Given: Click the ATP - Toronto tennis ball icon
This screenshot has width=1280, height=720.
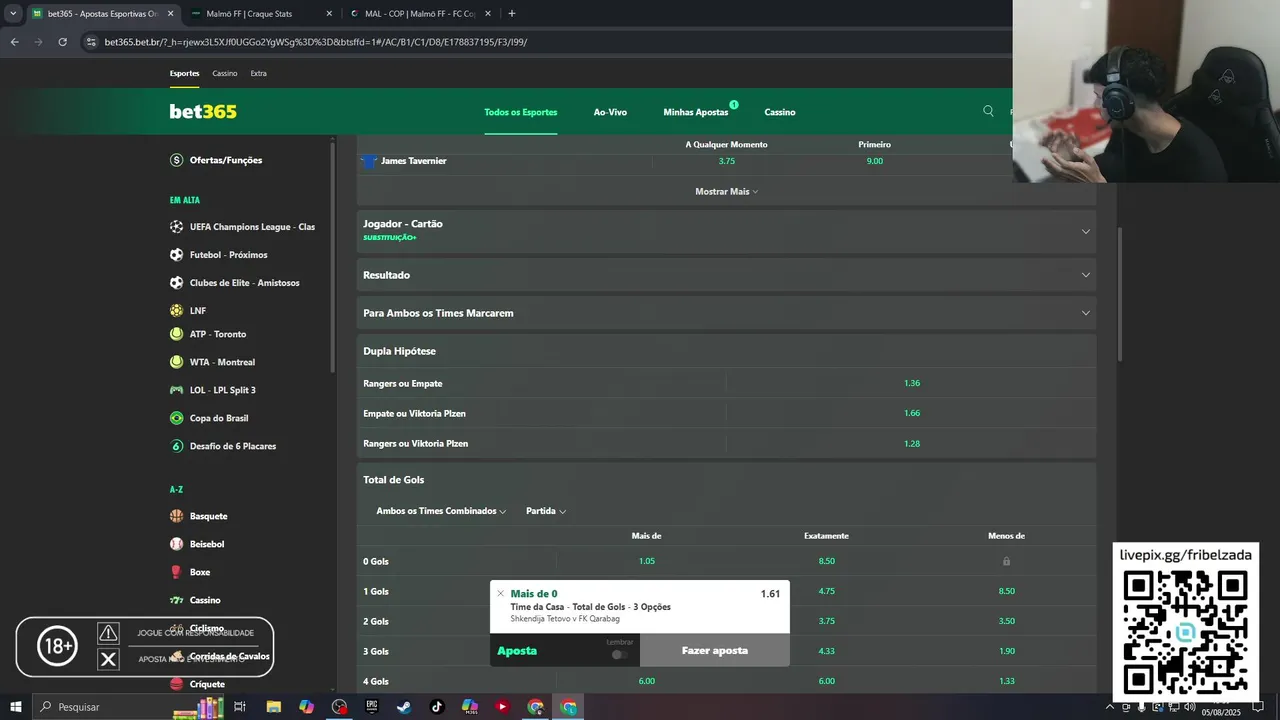Looking at the screenshot, I should click(177, 334).
